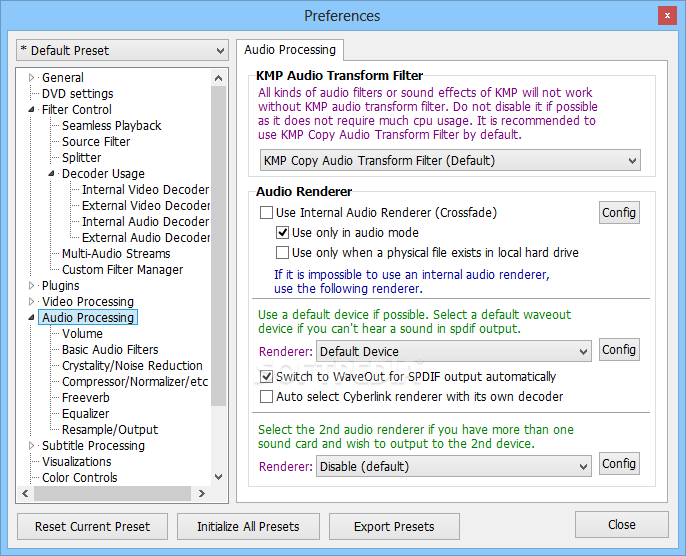Select Compressor/Normalizer/etc tree item

[x=135, y=381]
